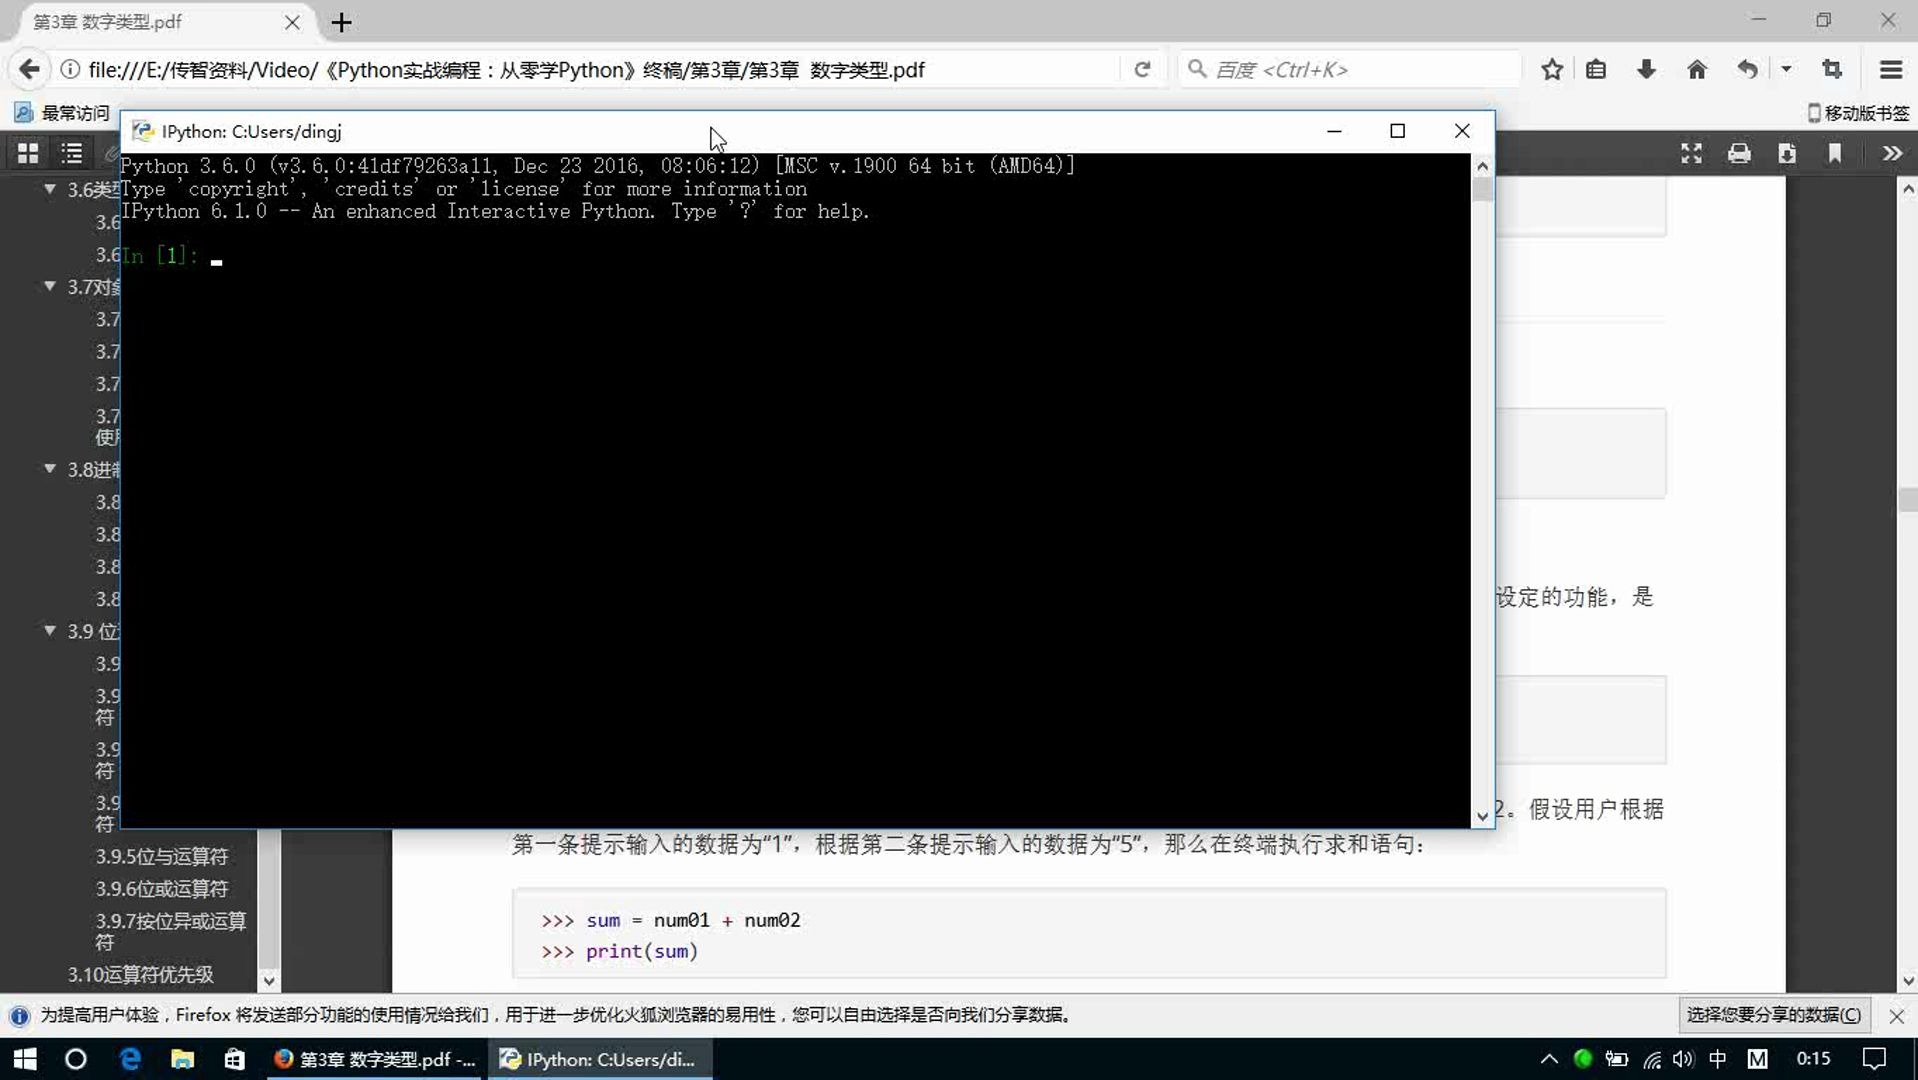The image size is (1918, 1080).
Task: Bookmark this page with the star icon
Action: pos(1552,69)
